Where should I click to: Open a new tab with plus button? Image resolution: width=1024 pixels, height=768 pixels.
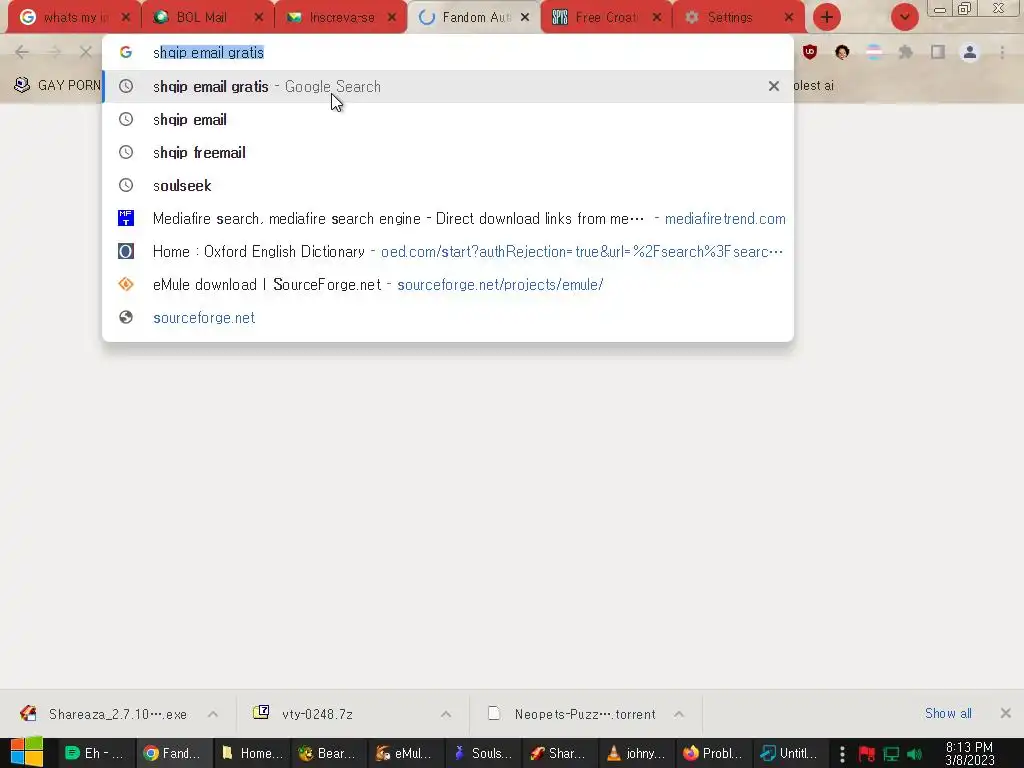tap(827, 18)
